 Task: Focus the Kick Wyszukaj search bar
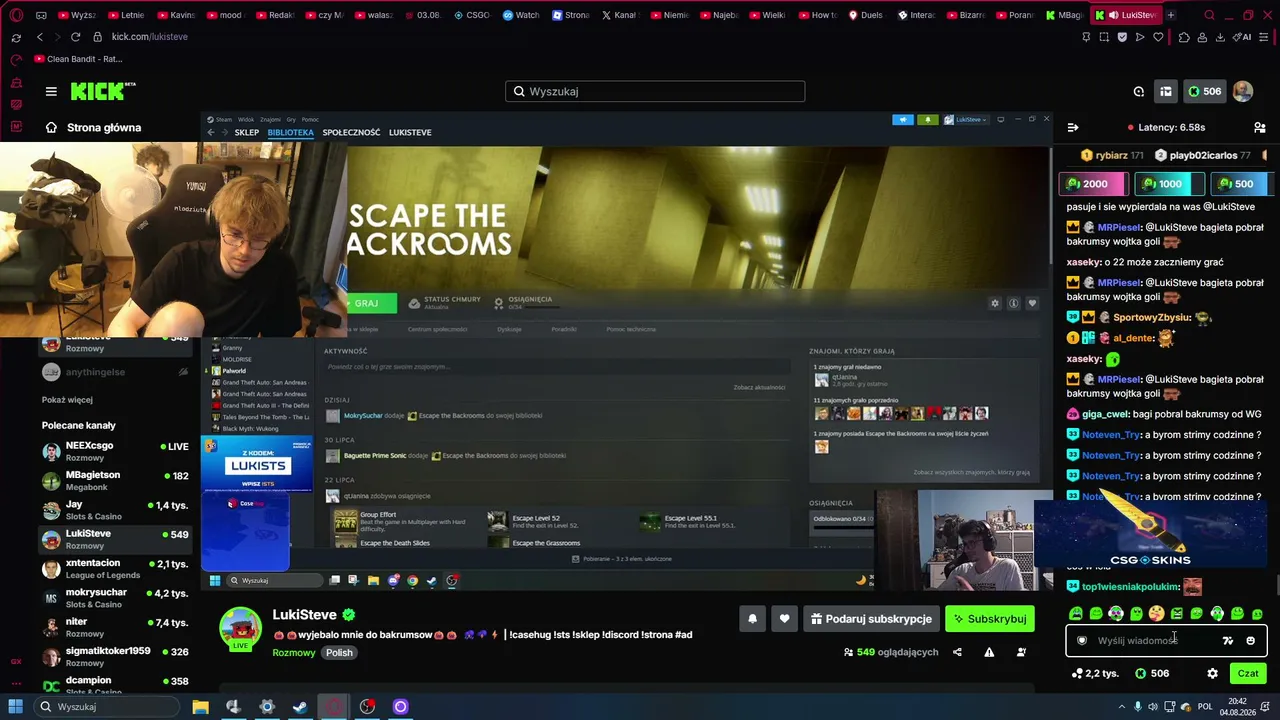(655, 91)
